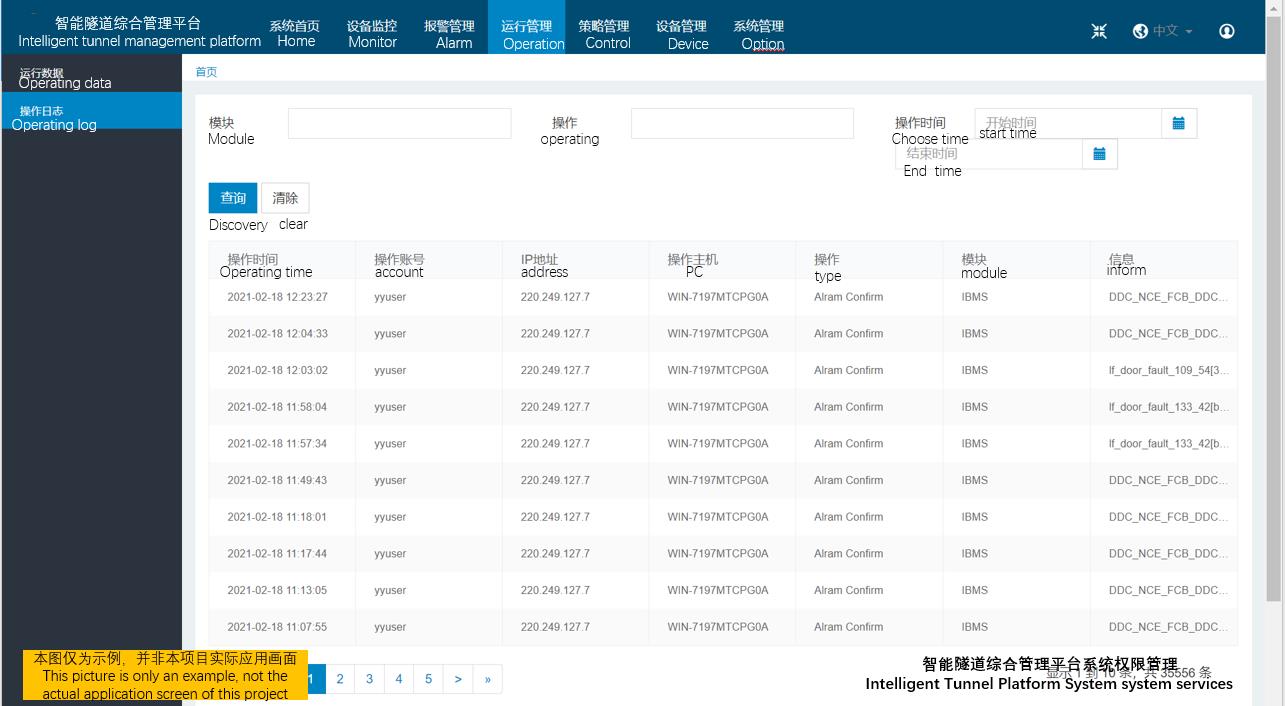Go to page 3
Image resolution: width=1285 pixels, height=706 pixels.
pyautogui.click(x=369, y=679)
